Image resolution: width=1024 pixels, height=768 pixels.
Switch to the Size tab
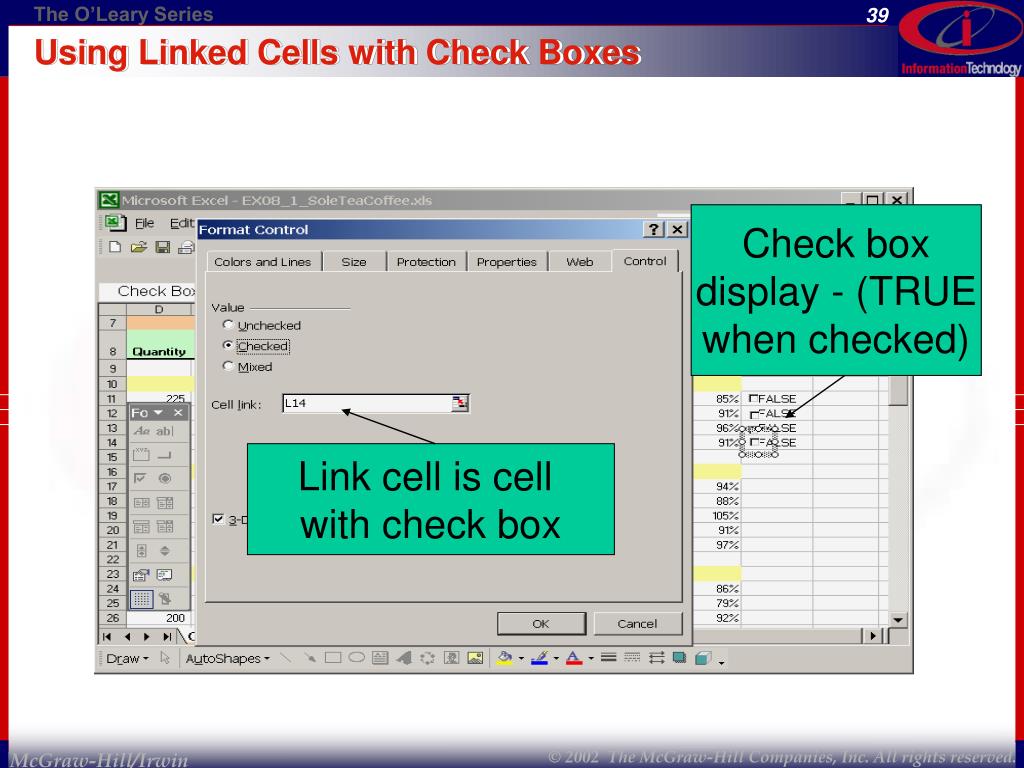point(354,262)
